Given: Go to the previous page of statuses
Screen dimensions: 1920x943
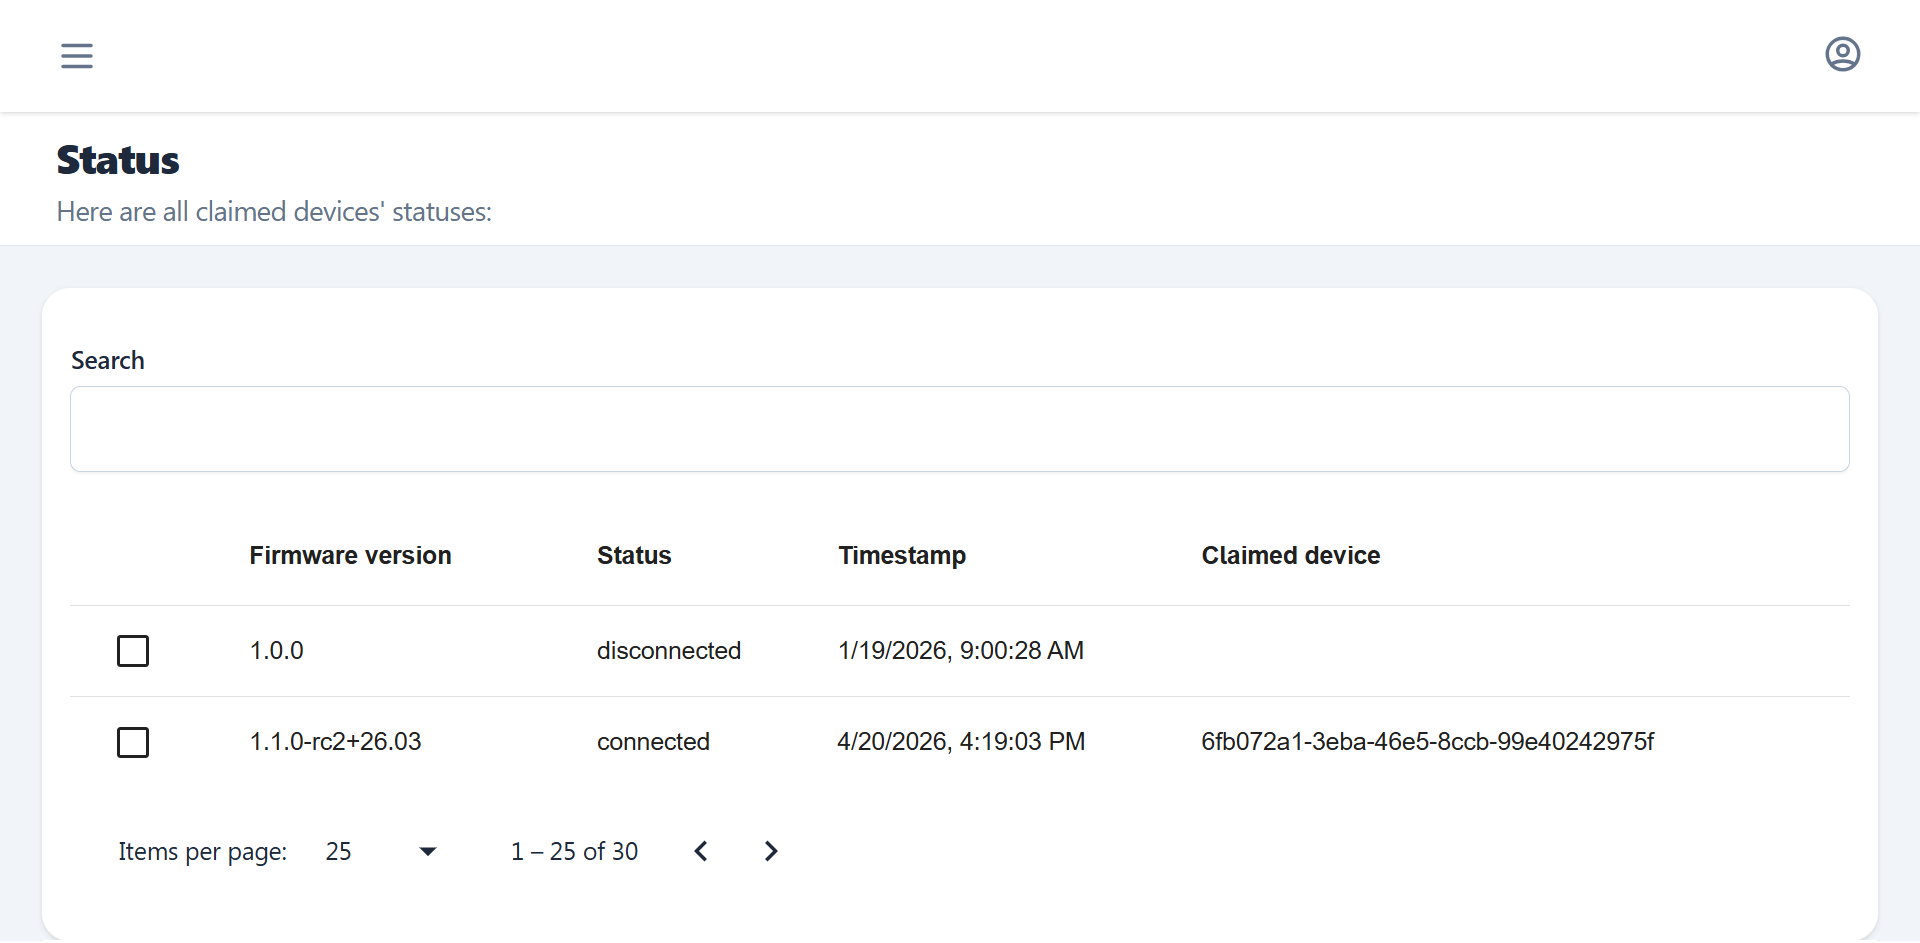Looking at the screenshot, I should coord(701,851).
